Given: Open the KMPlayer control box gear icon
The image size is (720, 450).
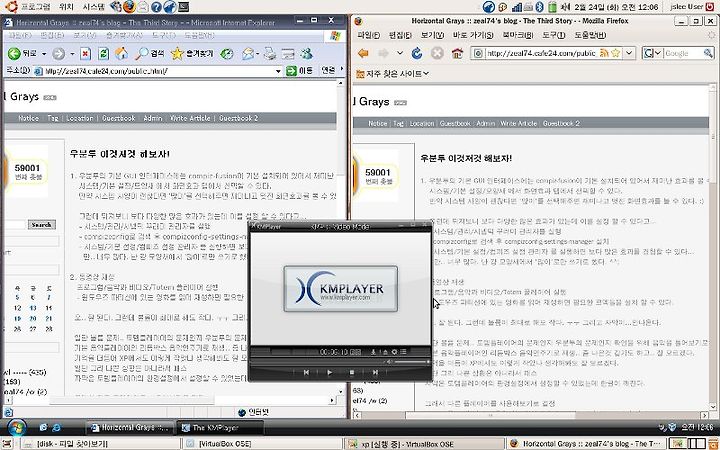Looking at the screenshot, I should click(394, 352).
